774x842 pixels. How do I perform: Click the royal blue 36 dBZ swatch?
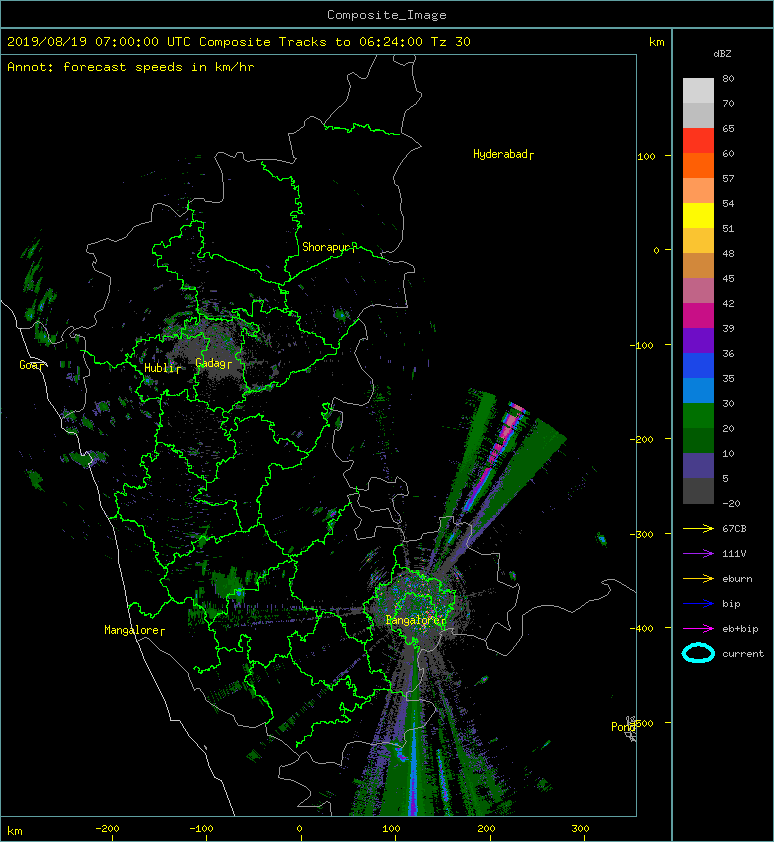698,366
